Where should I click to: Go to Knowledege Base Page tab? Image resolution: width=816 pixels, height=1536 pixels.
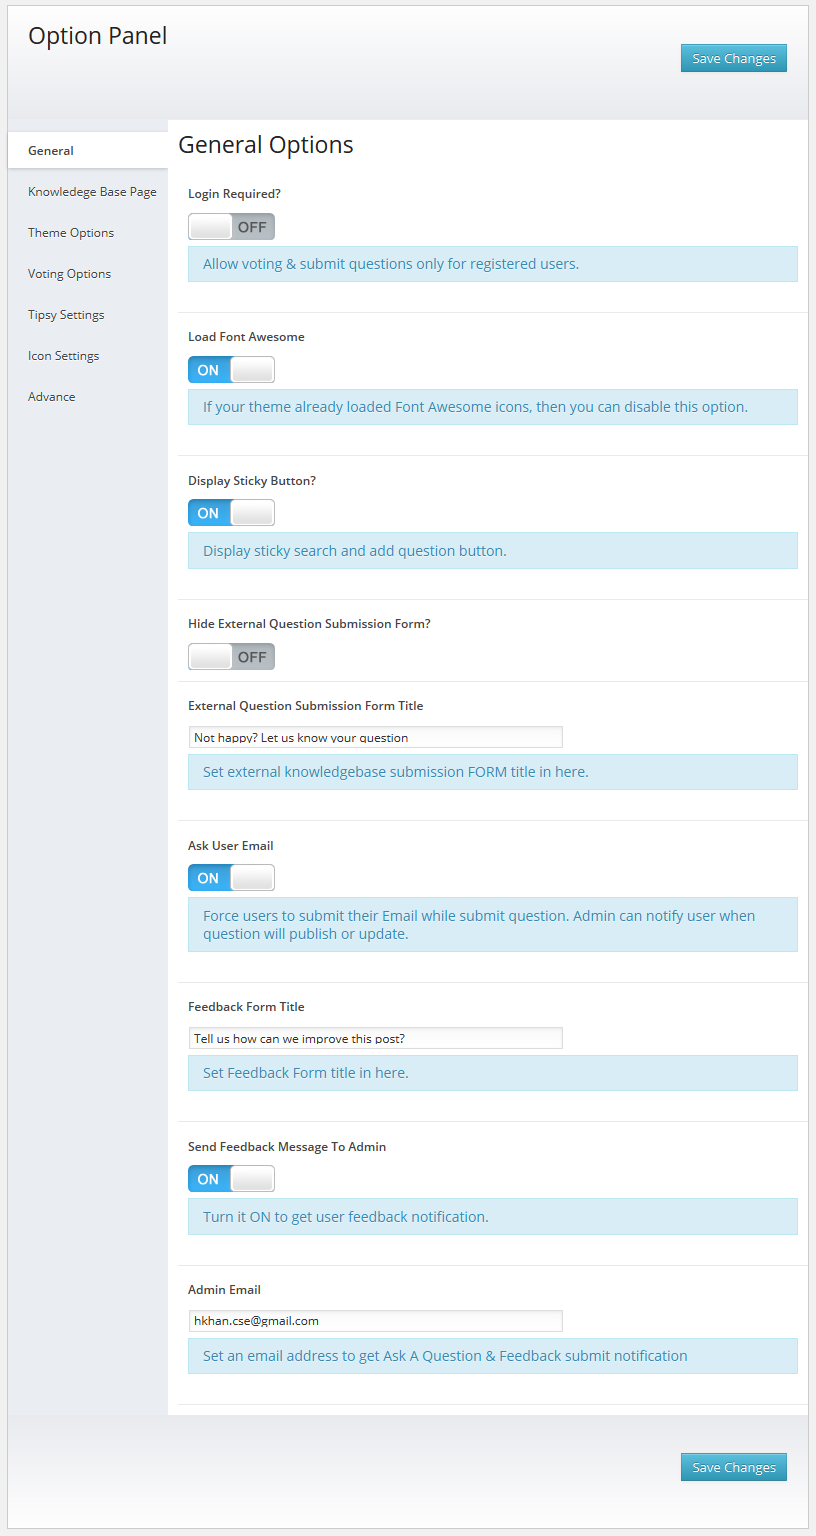coord(92,192)
